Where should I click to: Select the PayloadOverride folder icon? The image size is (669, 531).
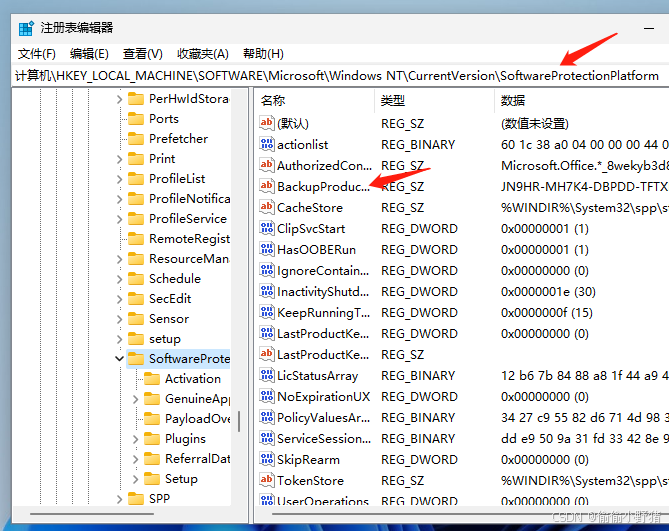[x=152, y=419]
